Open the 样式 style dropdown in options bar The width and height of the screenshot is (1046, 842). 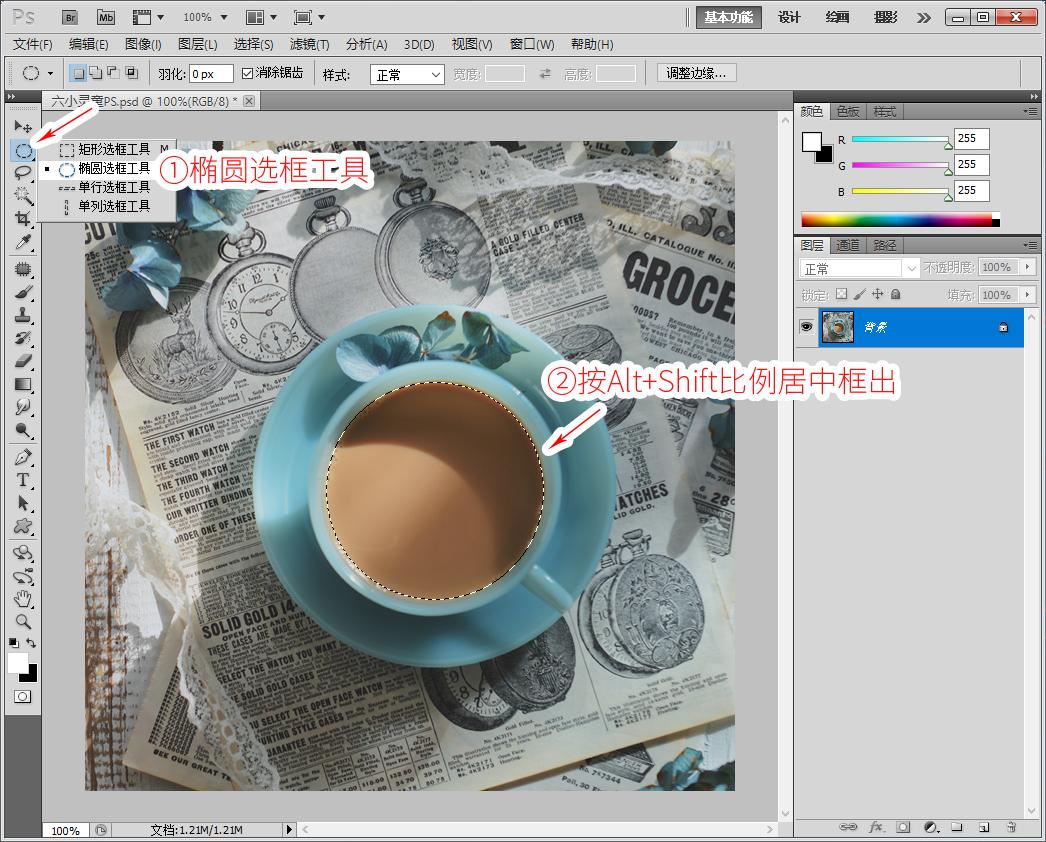407,75
